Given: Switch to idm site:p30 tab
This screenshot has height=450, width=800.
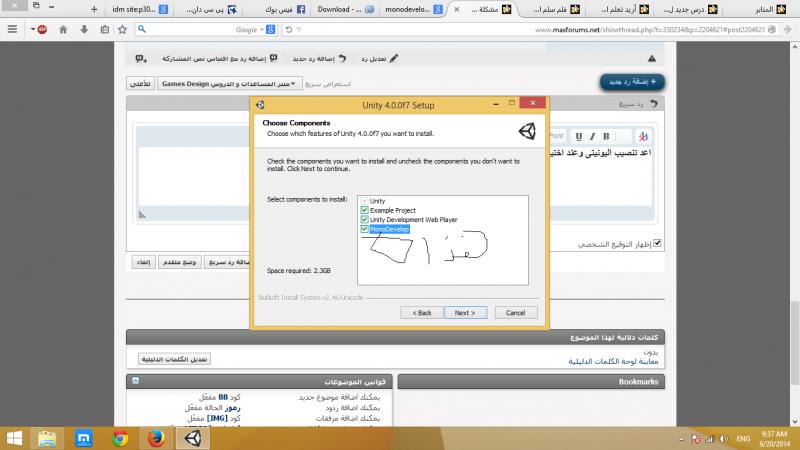Looking at the screenshot, I should point(140,9).
